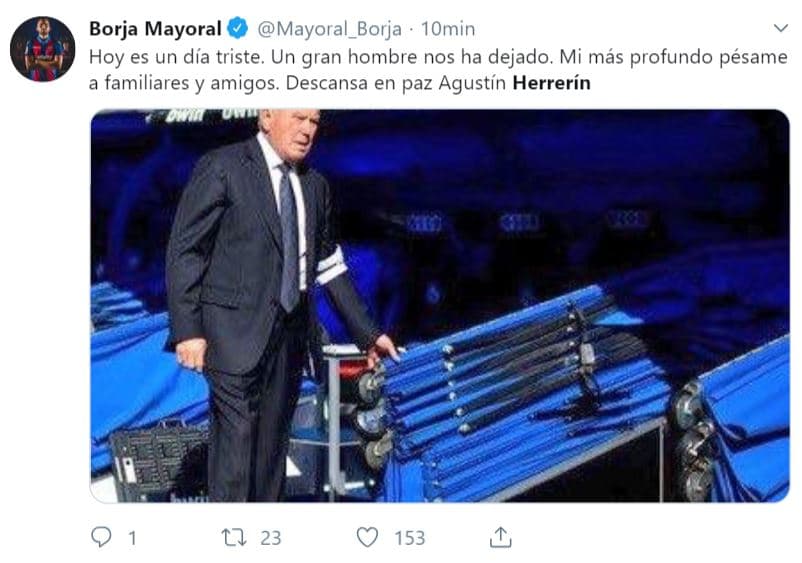This screenshot has width=802, height=563.
Task: Click the text "Descansa en paz Agustín"
Action: (x=396, y=83)
